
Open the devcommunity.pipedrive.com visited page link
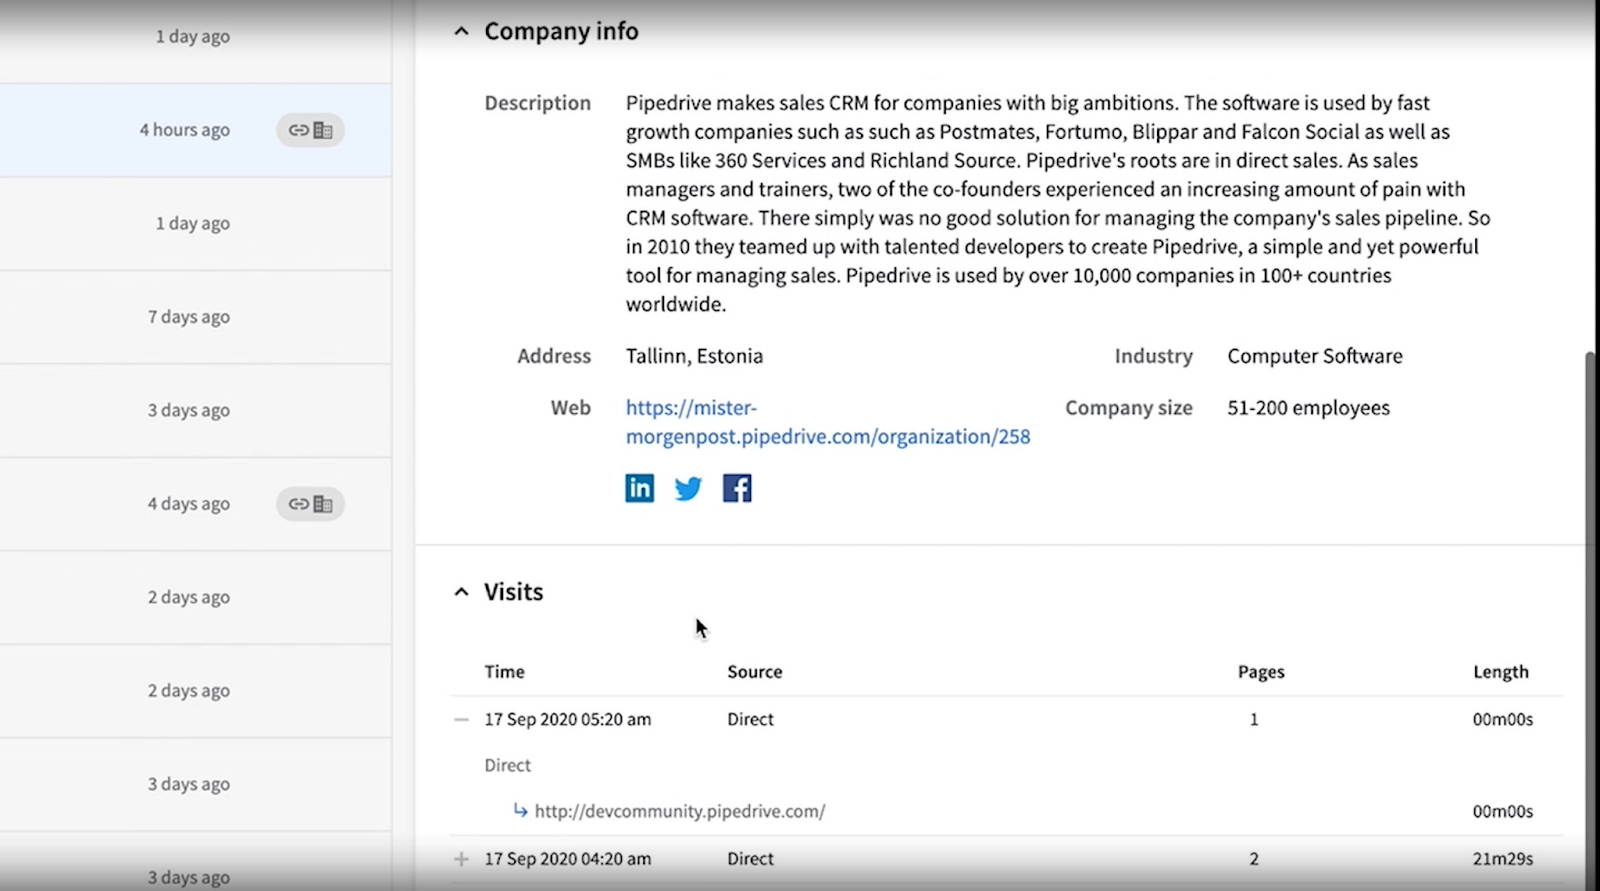point(680,811)
